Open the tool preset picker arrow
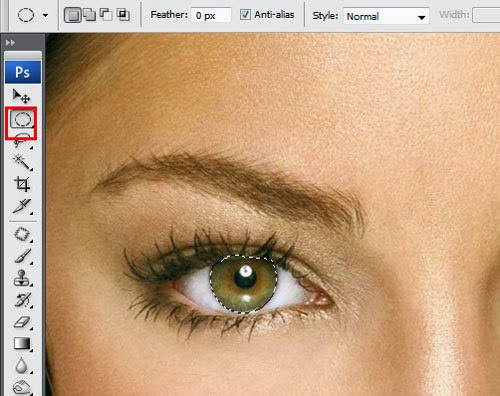Screen dimensions: 500x396 (45, 15)
